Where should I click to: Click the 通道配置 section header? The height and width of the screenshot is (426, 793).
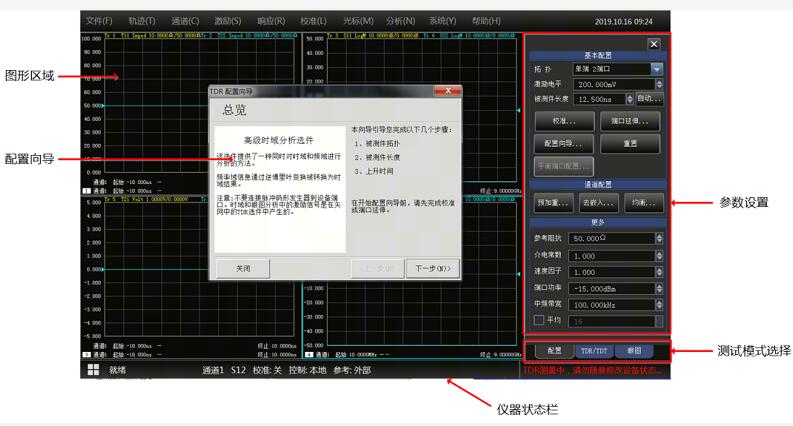pyautogui.click(x=598, y=185)
